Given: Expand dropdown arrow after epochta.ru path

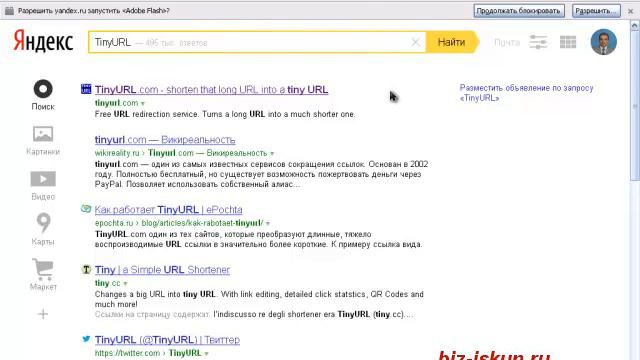Looking at the screenshot, I should (x=268, y=224).
